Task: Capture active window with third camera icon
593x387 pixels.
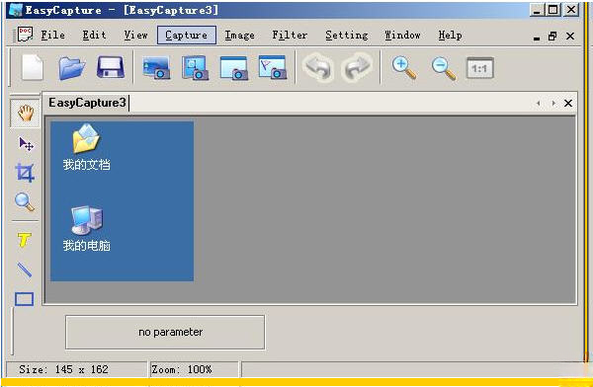Action: point(234,68)
